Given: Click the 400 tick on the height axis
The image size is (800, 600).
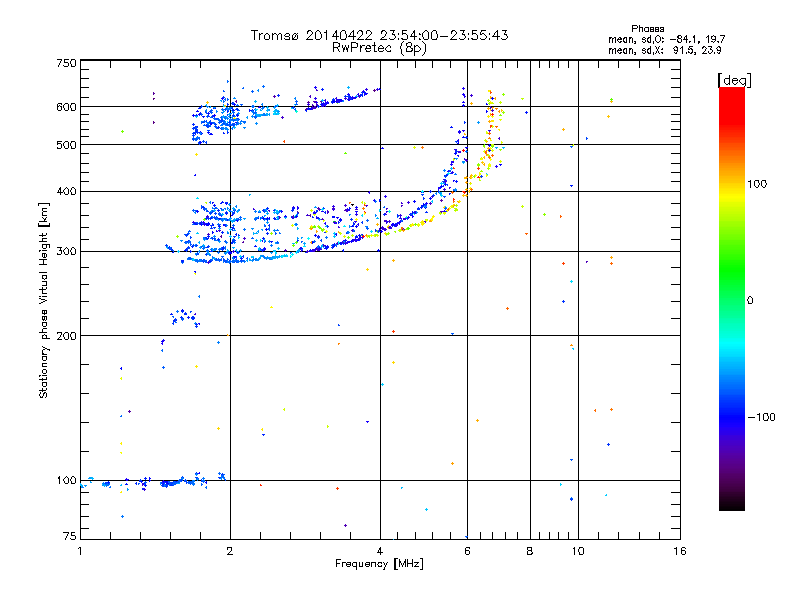Looking at the screenshot, I should pyautogui.click(x=66, y=192).
